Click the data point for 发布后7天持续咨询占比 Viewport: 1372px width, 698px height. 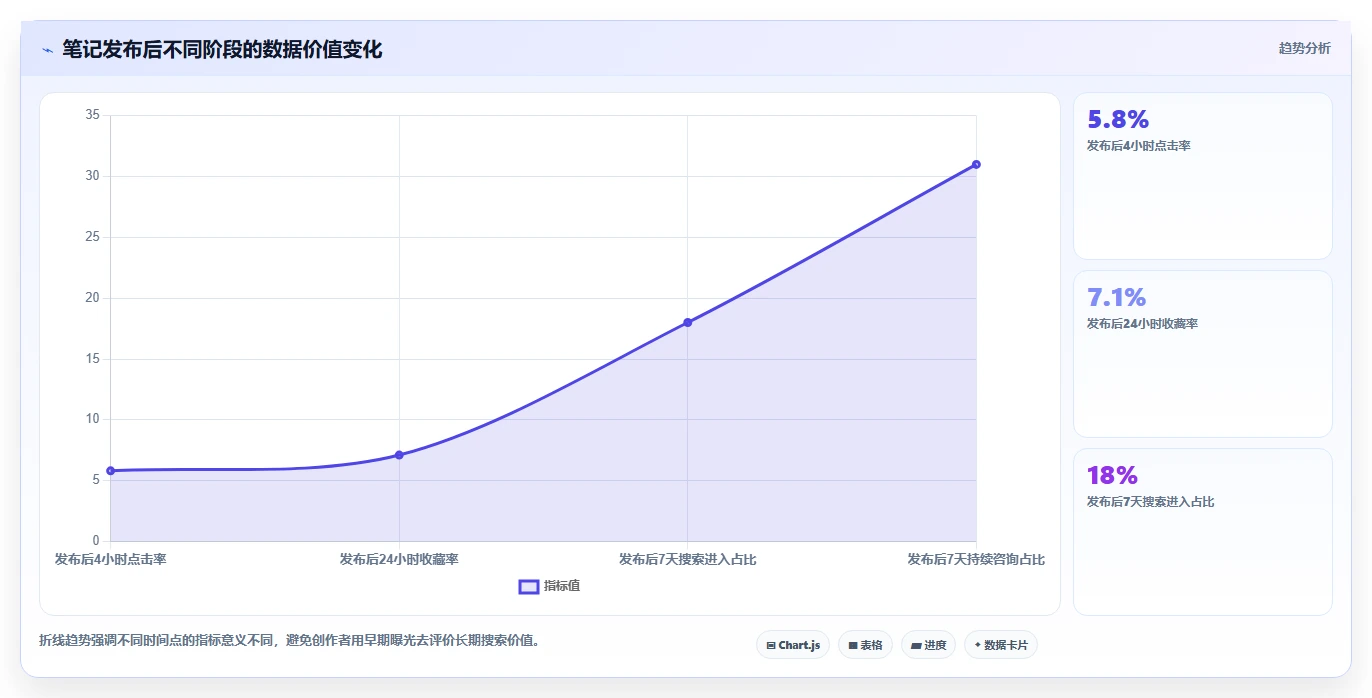pyautogui.click(x=976, y=164)
